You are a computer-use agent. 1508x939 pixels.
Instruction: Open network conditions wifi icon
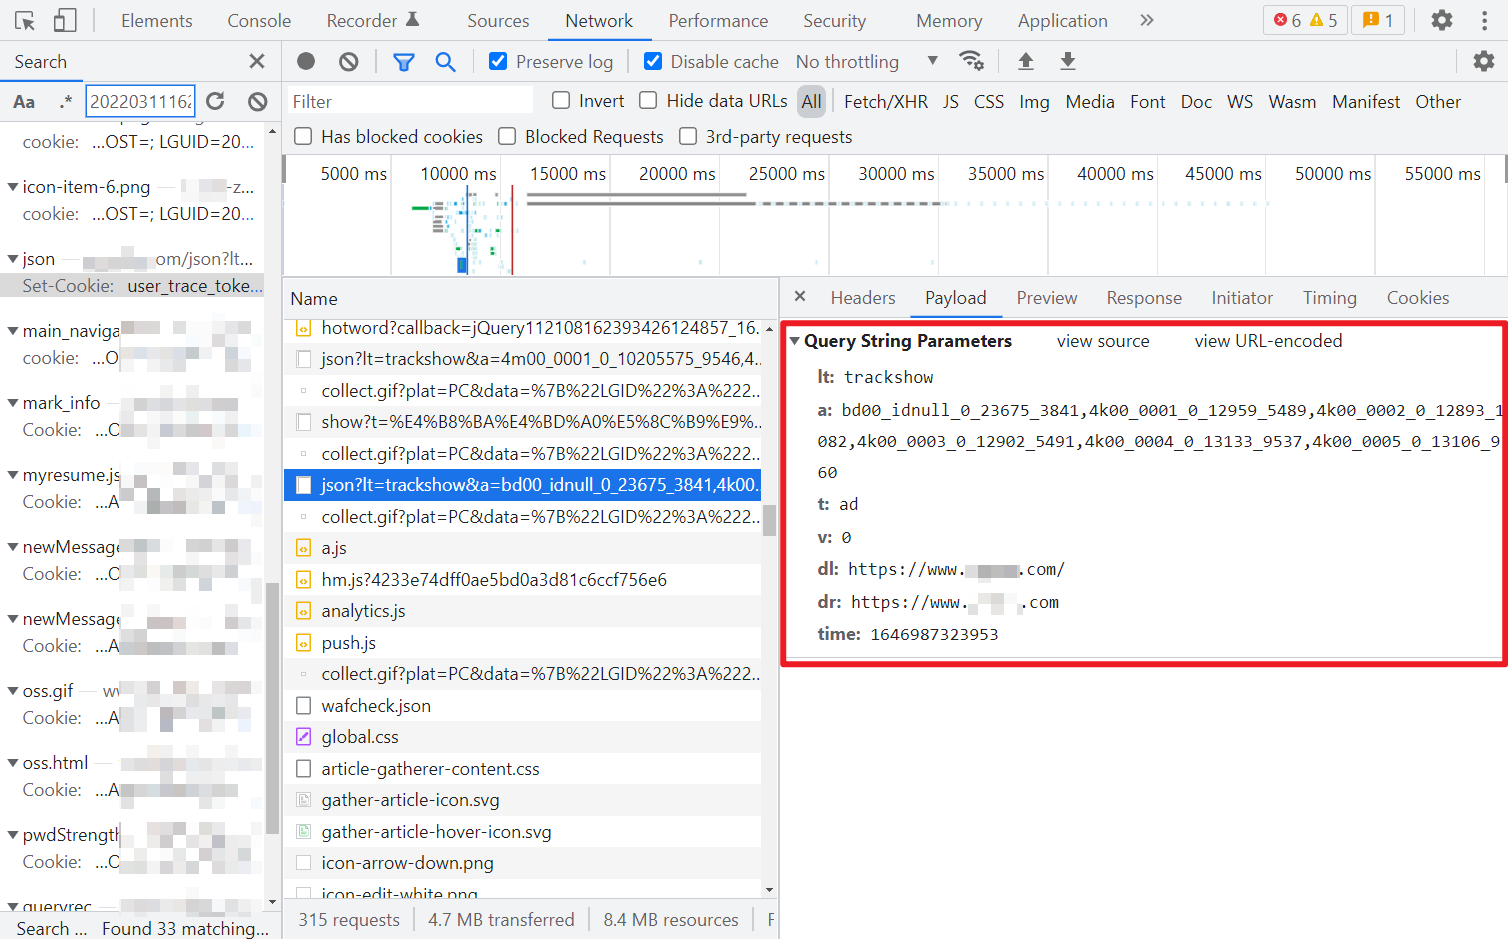971,61
